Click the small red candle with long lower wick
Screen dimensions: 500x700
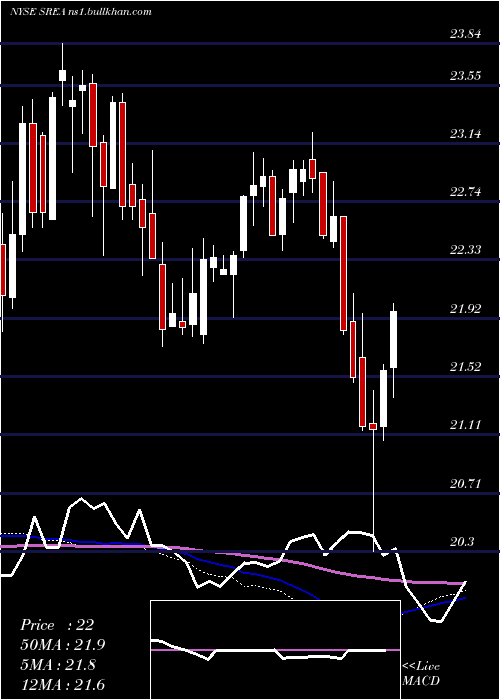click(x=373, y=426)
